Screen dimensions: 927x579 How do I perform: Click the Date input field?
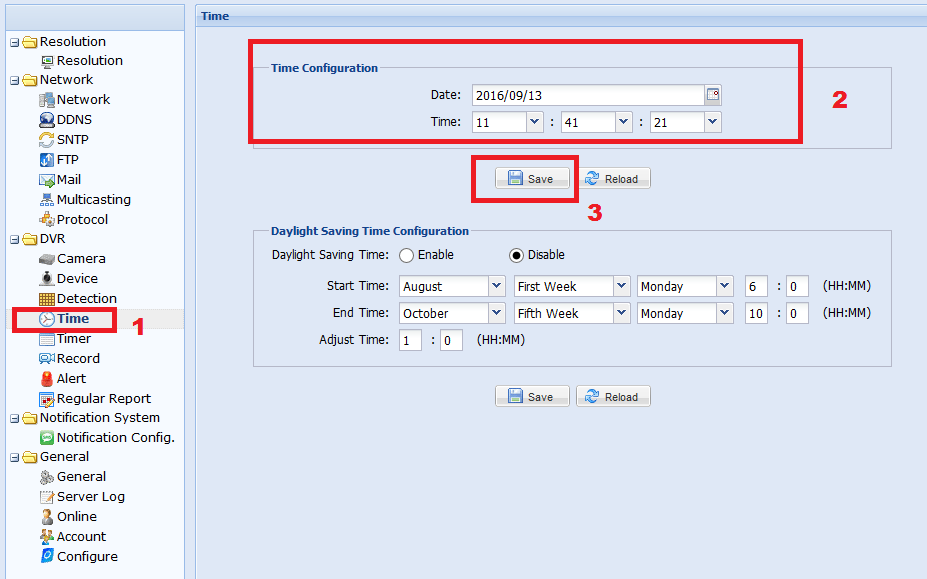(587, 95)
